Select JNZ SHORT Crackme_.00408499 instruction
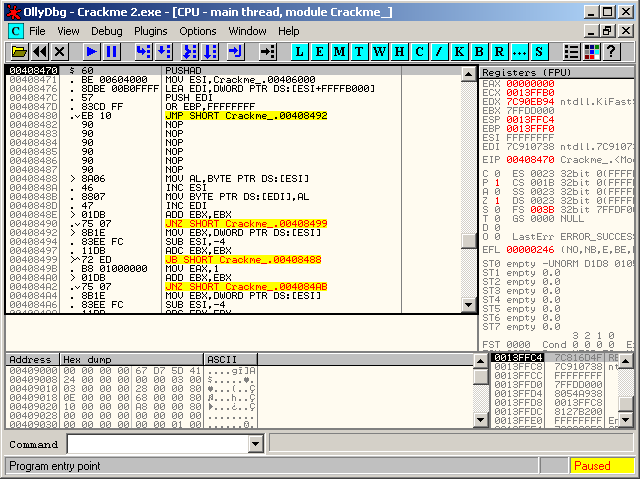Image resolution: width=640 pixels, height=479 pixels. point(246,224)
